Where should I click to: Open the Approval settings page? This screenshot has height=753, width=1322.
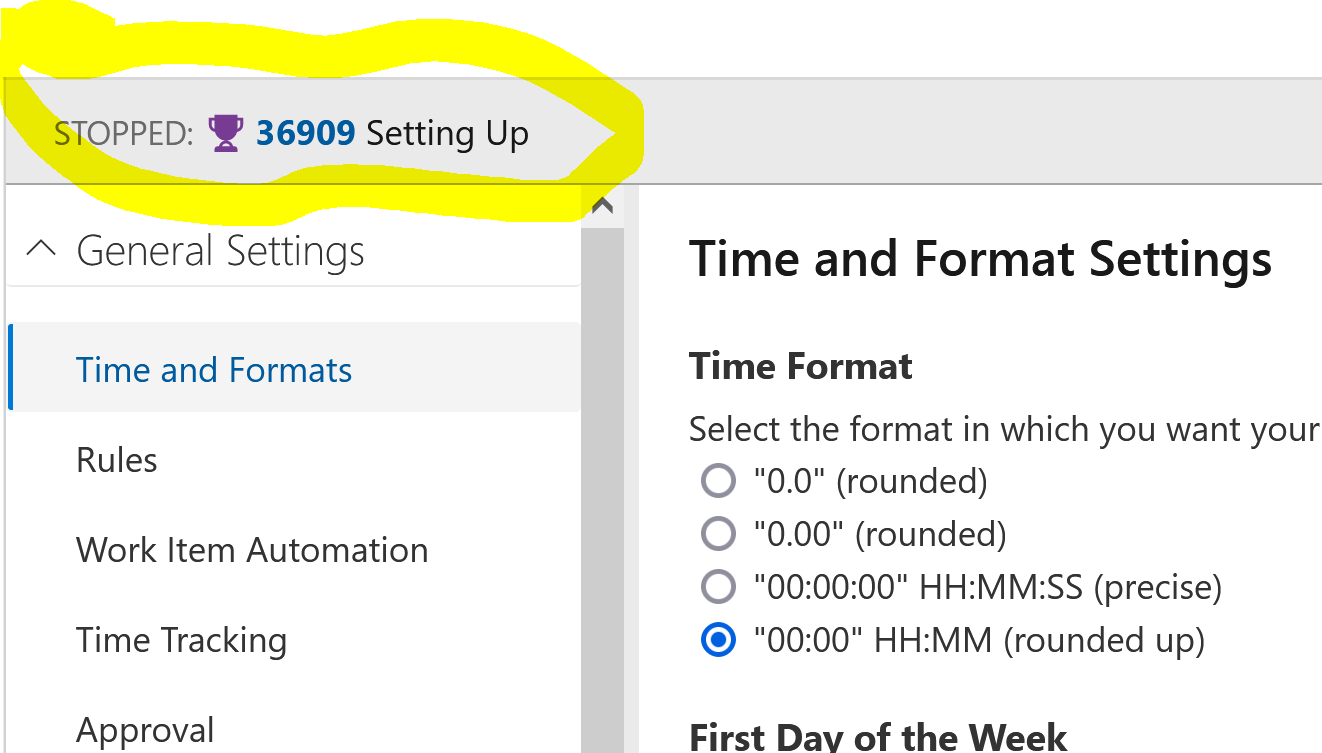pos(294,730)
